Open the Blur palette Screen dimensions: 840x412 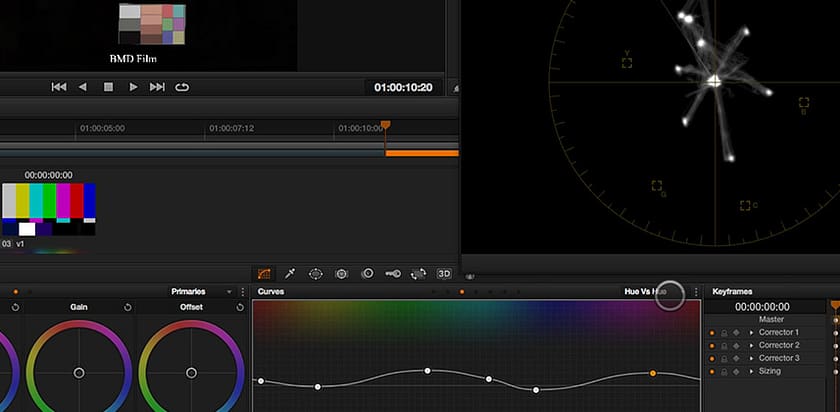pos(367,274)
